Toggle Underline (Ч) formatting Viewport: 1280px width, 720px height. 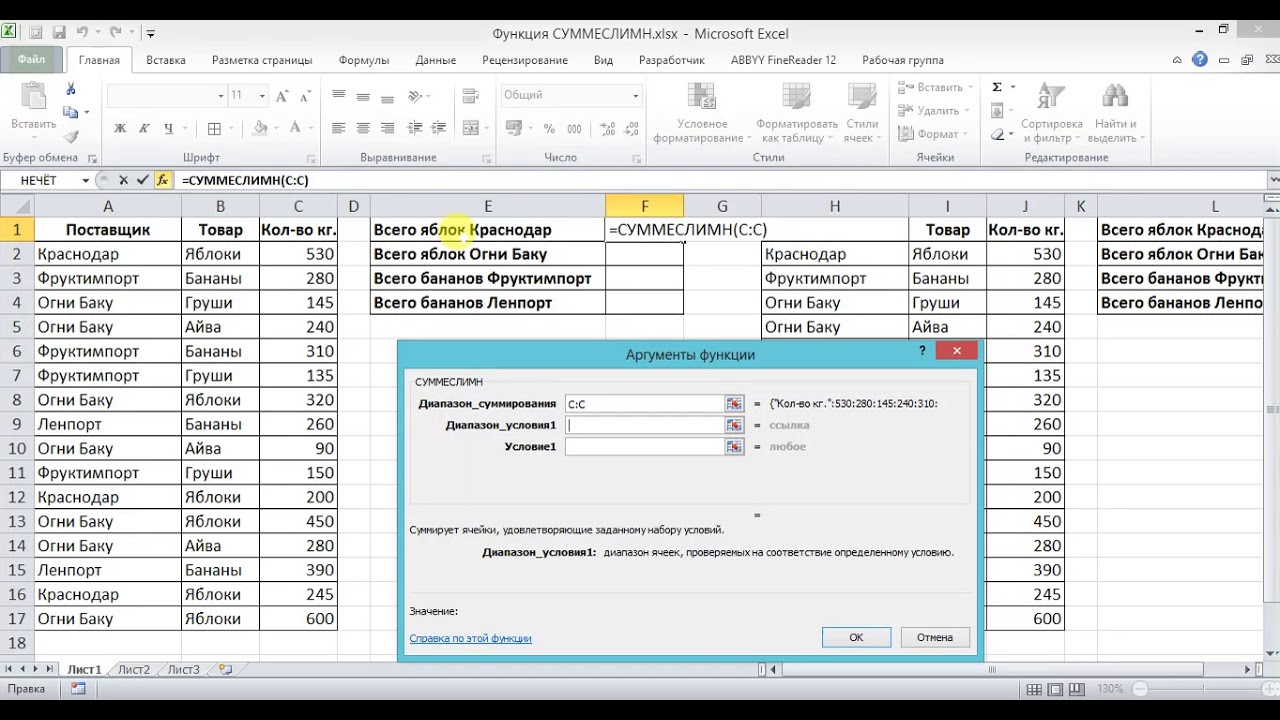click(x=168, y=128)
